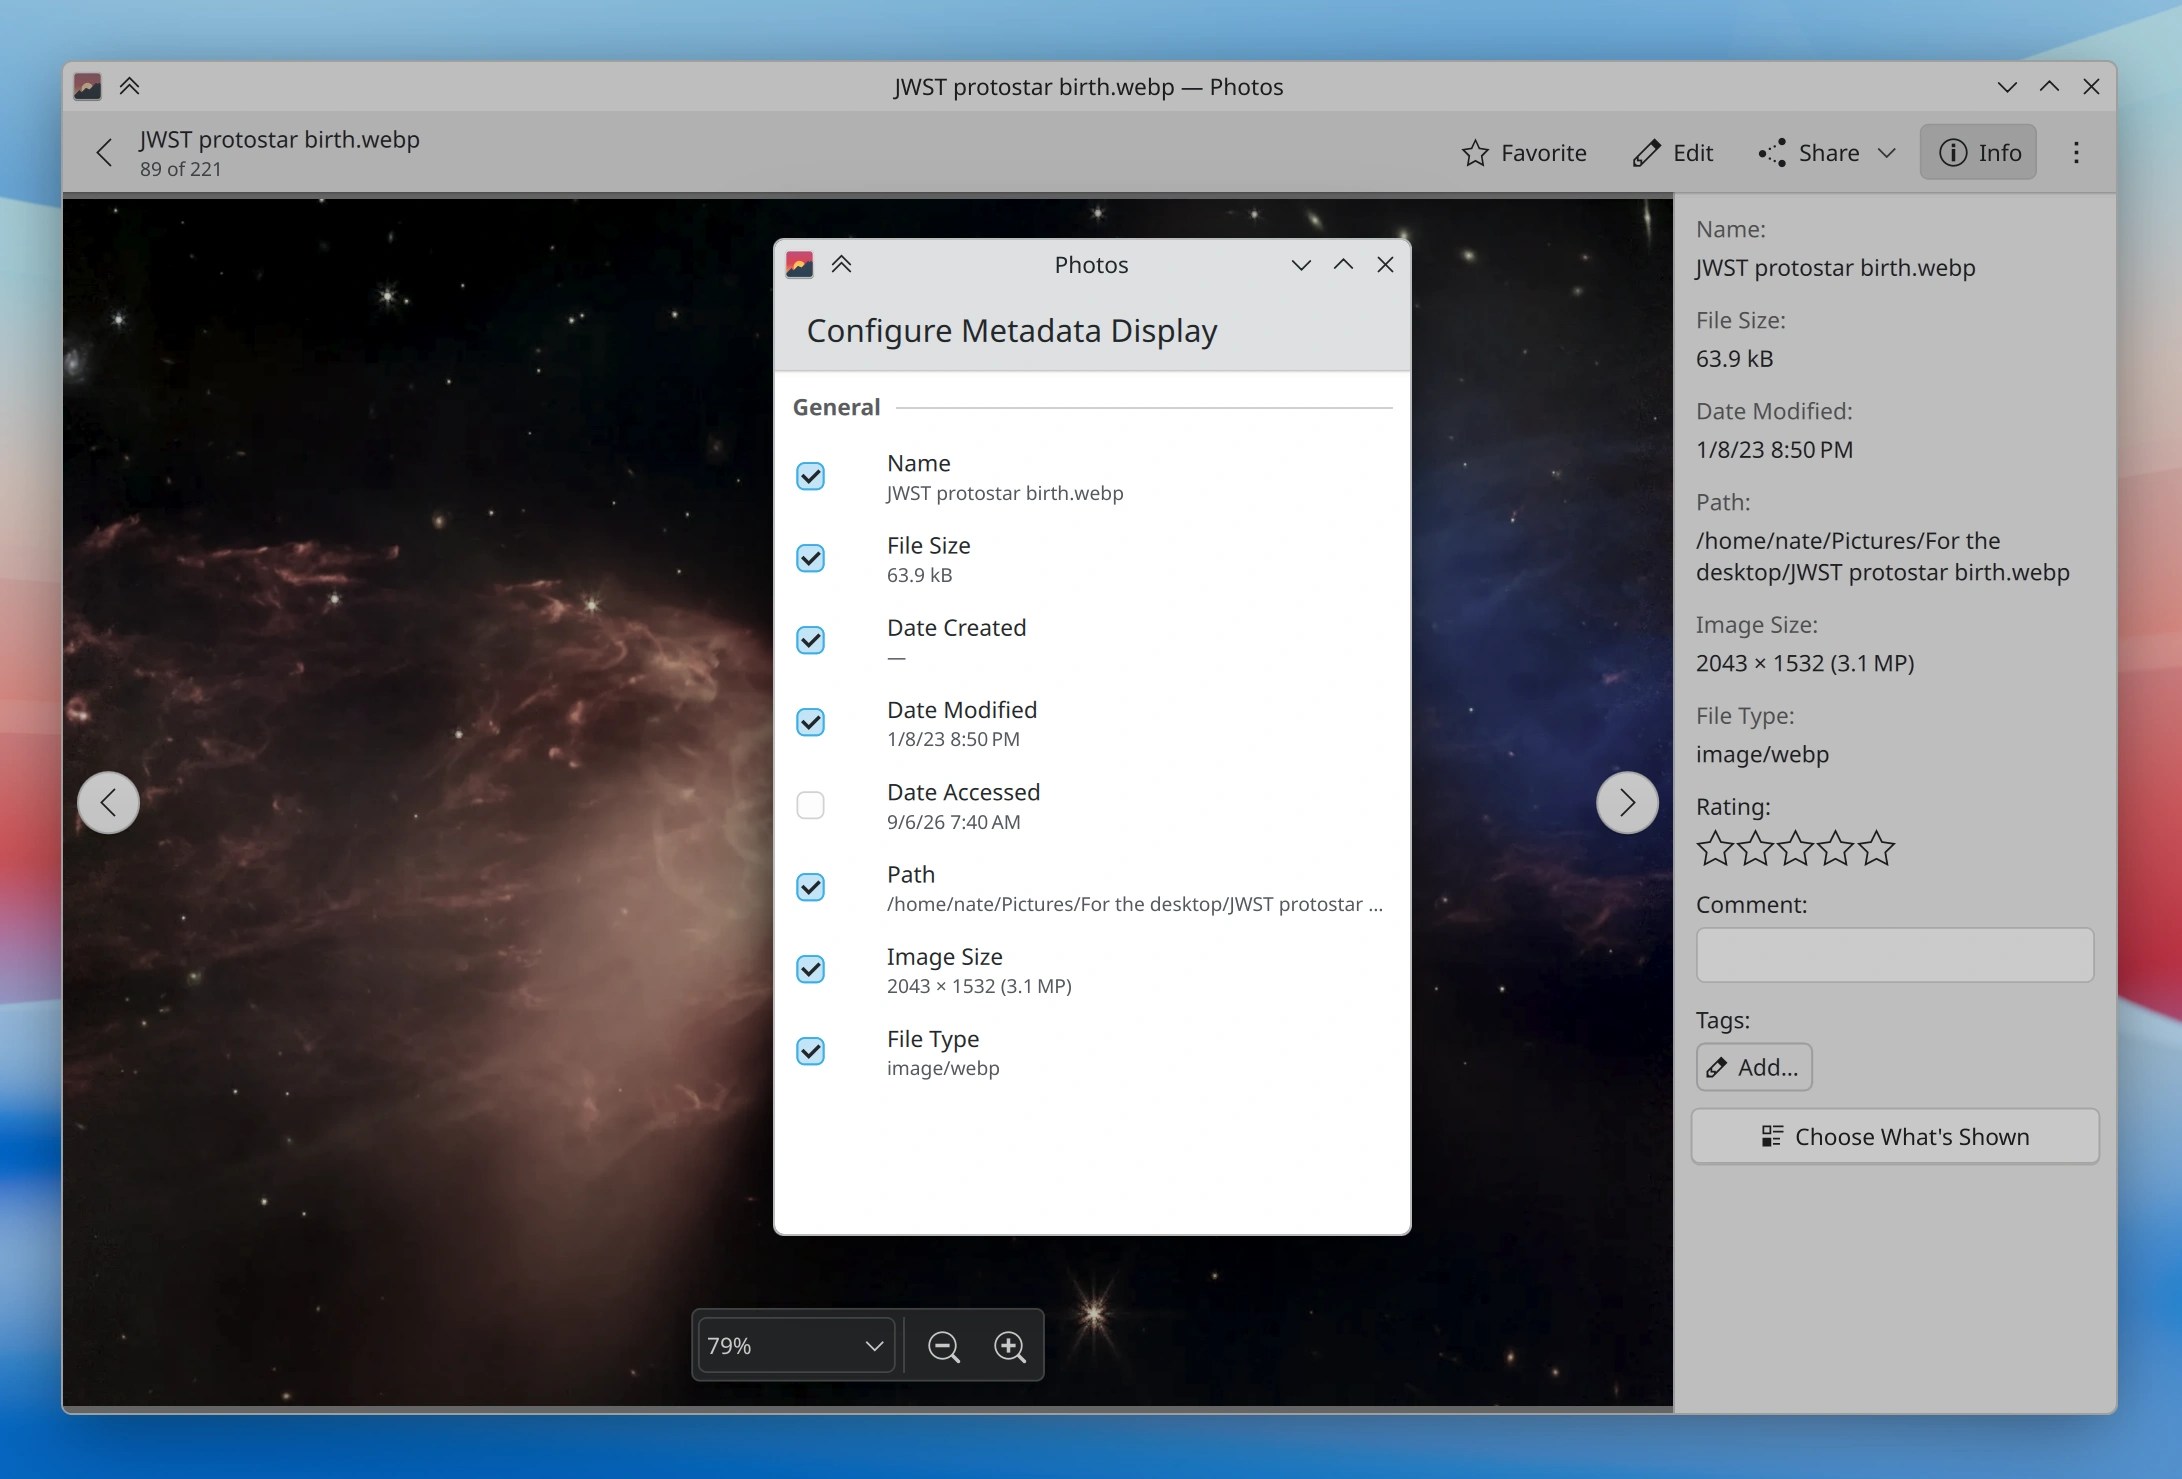Viewport: 2182px width, 1479px height.
Task: Uncheck the Date Created checkbox
Action: (x=810, y=640)
